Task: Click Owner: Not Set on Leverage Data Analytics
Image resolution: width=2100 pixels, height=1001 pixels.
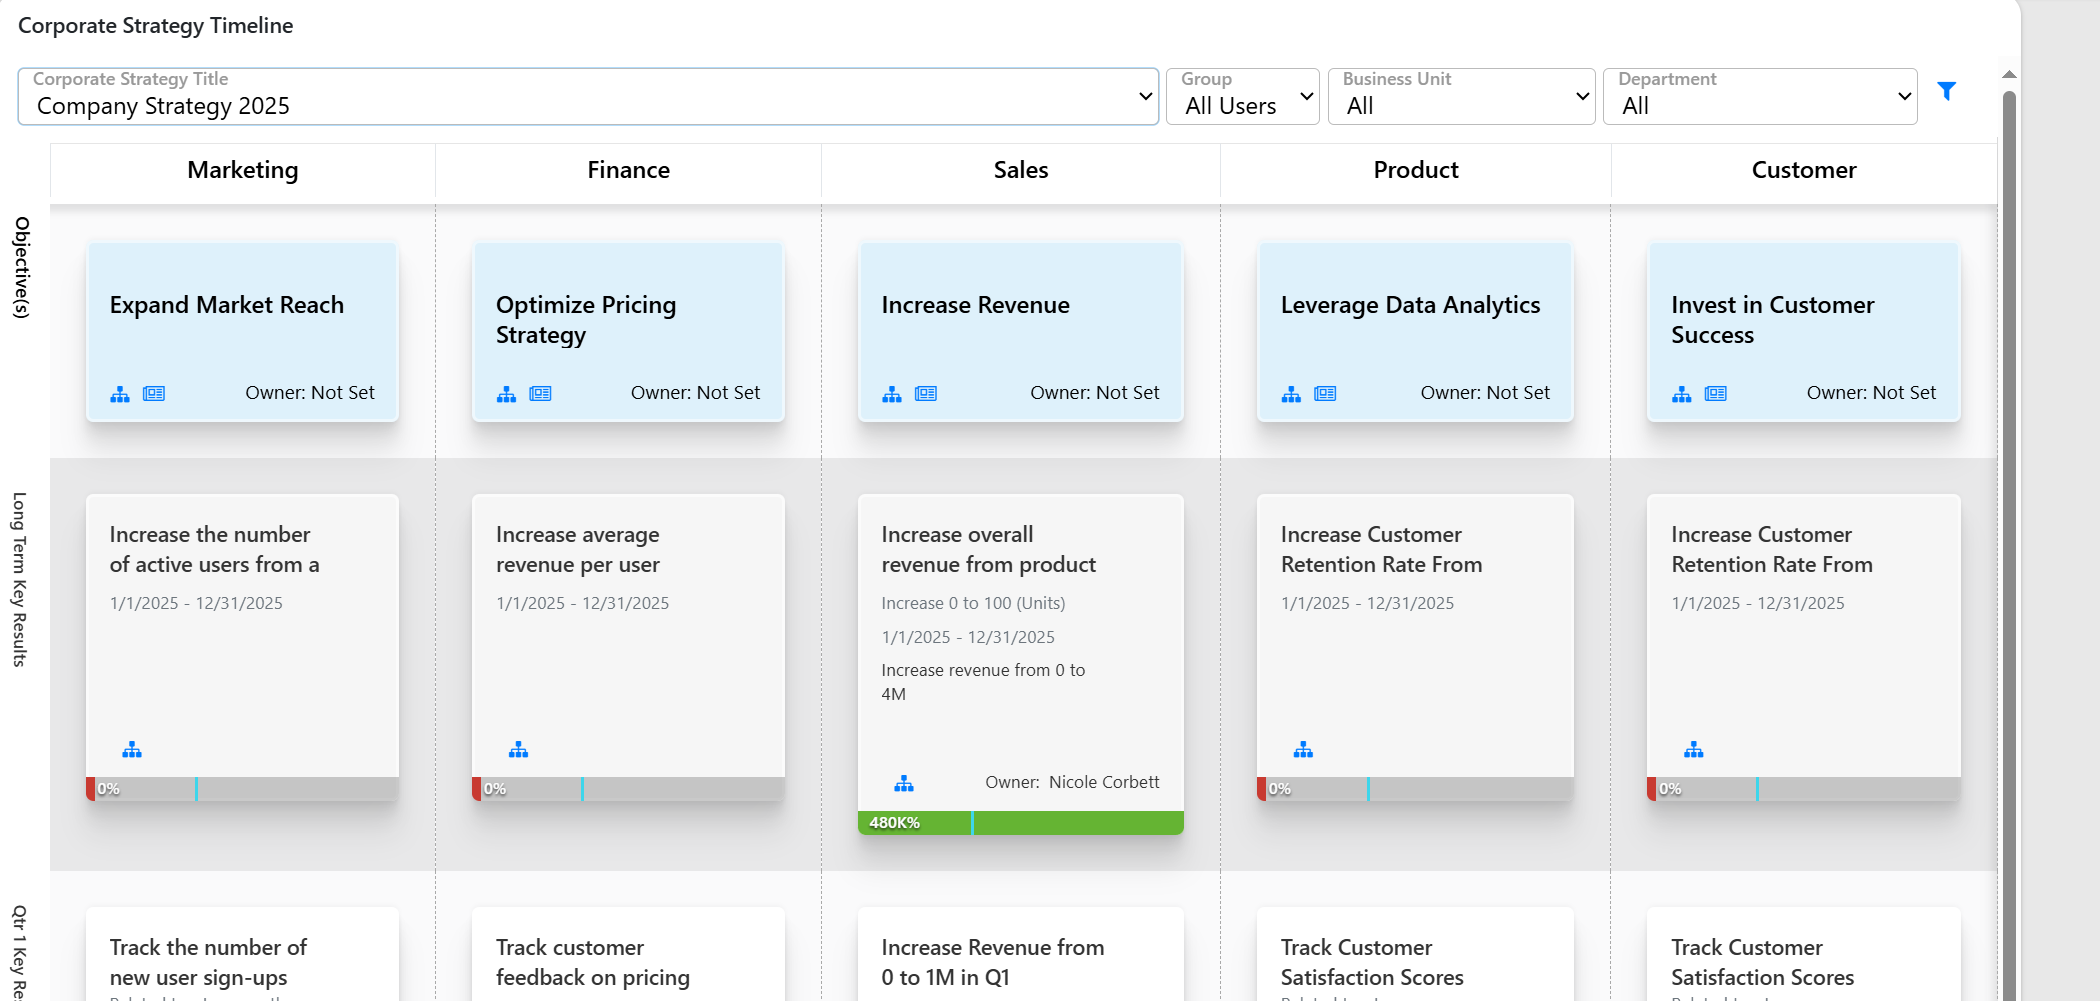Action: tap(1485, 393)
